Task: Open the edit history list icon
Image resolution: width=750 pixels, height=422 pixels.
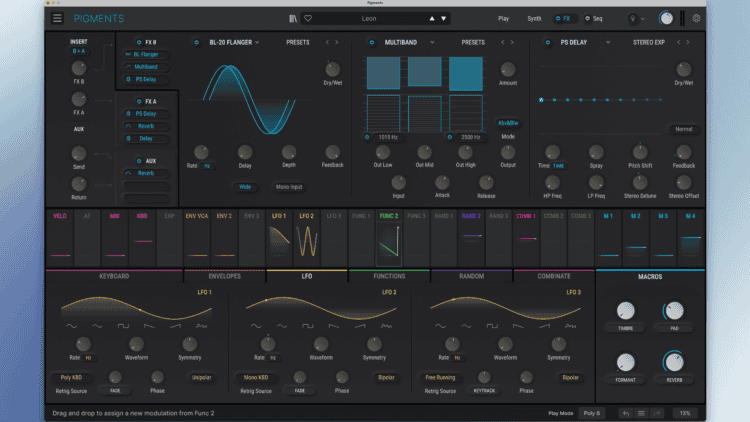Action: coord(641,413)
